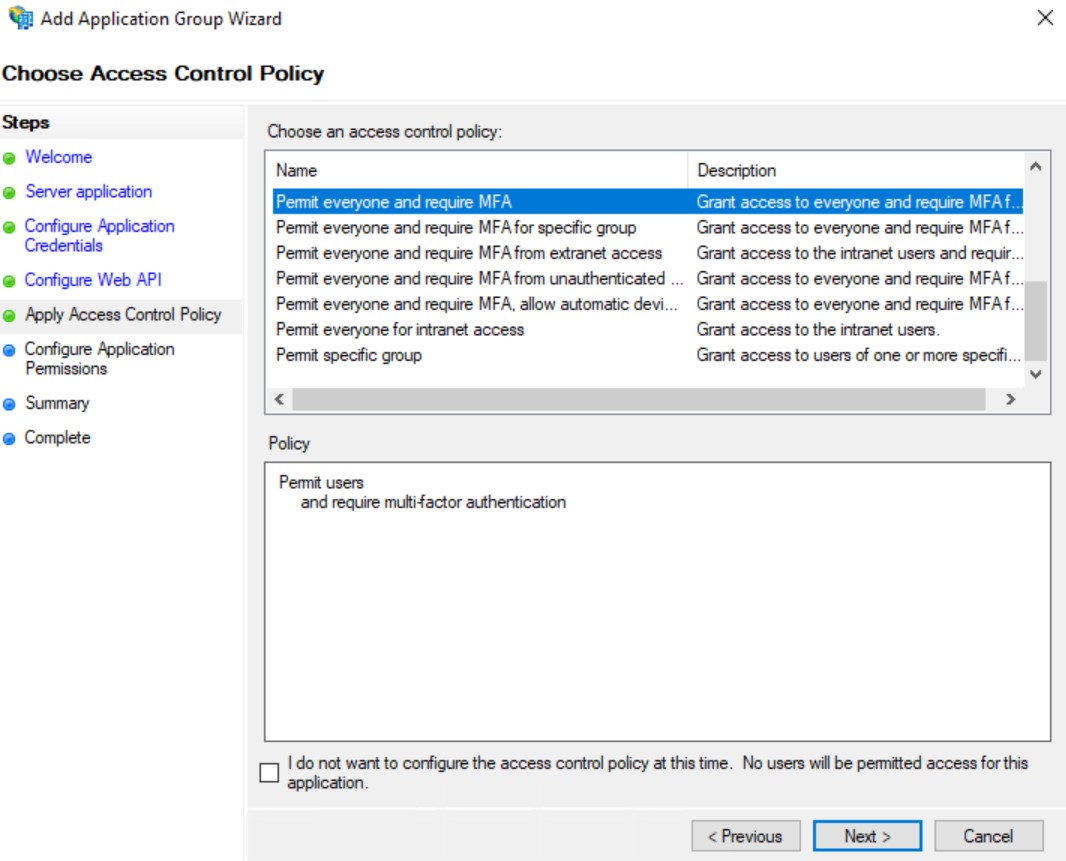Select Permit everyone for intranet access policy
This screenshot has width=1066, height=861.
[x=647, y=329]
